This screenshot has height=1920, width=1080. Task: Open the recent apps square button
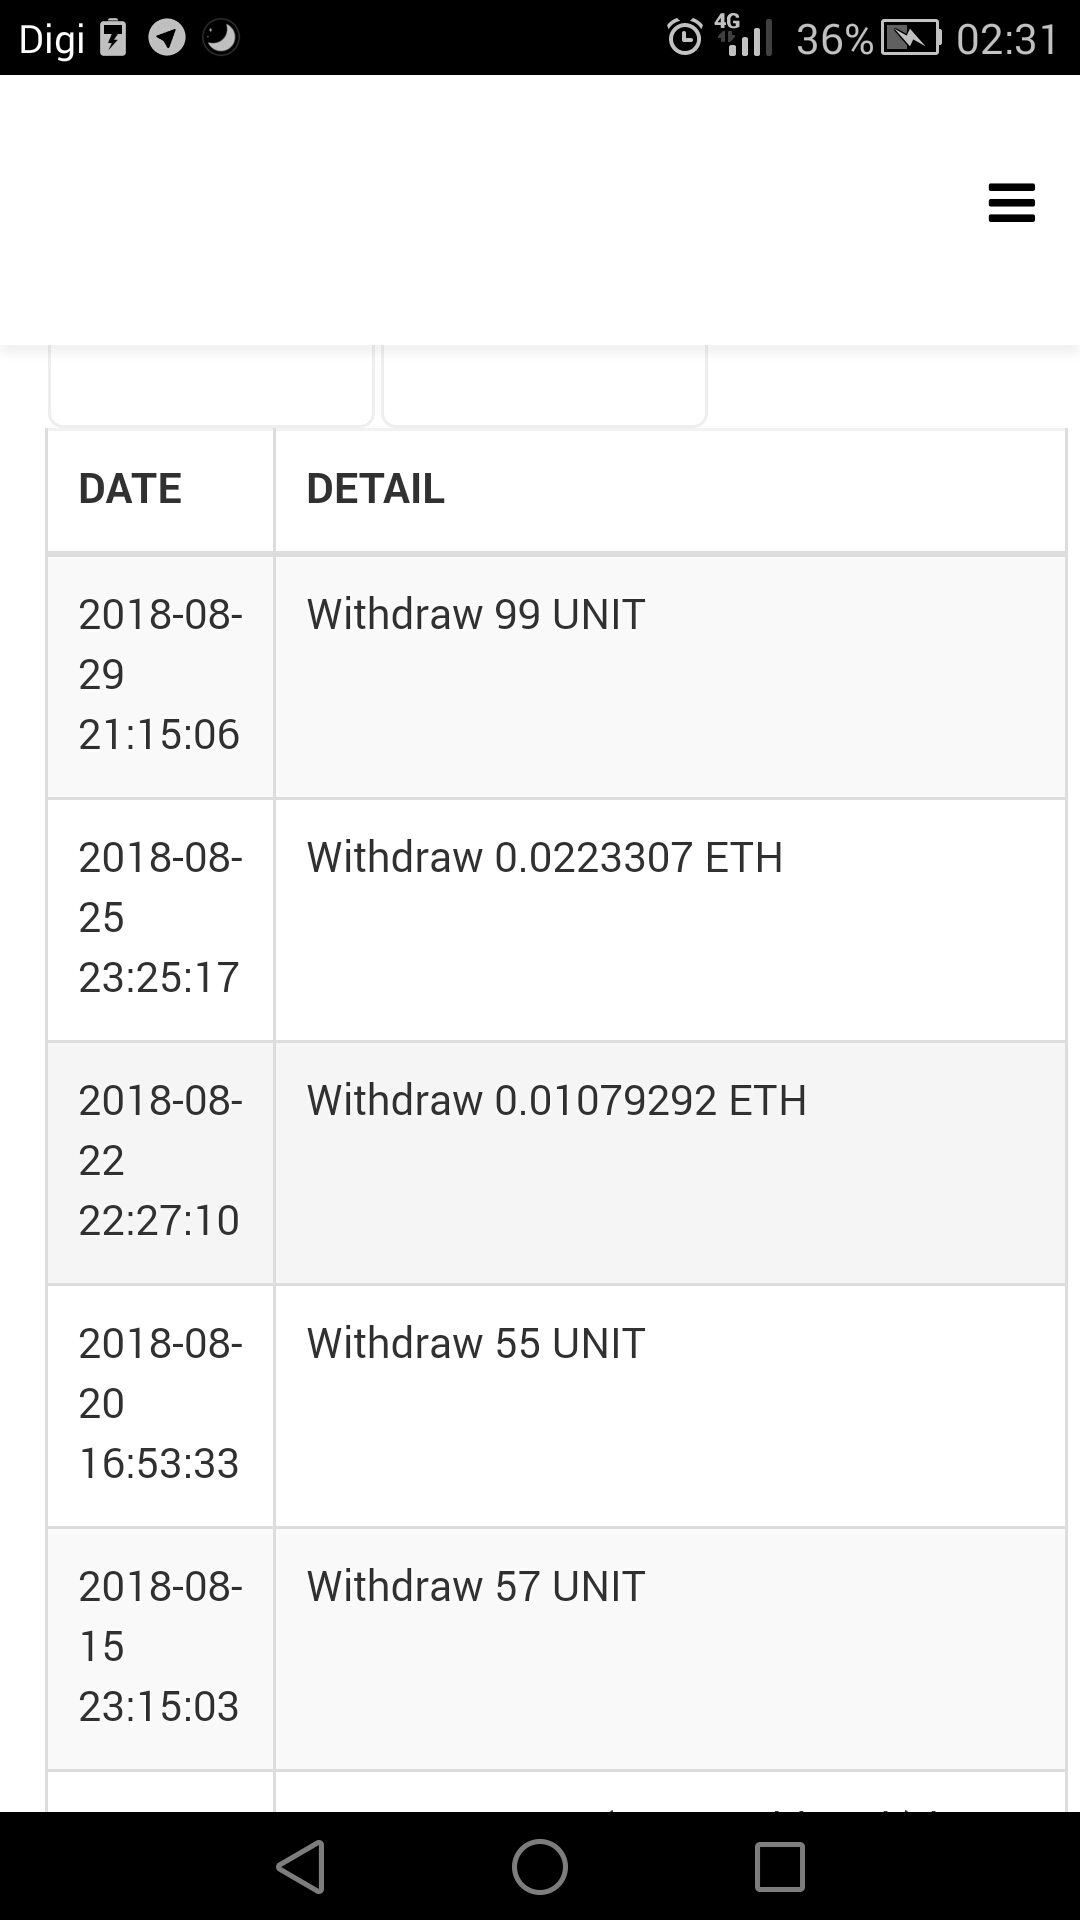click(779, 1866)
